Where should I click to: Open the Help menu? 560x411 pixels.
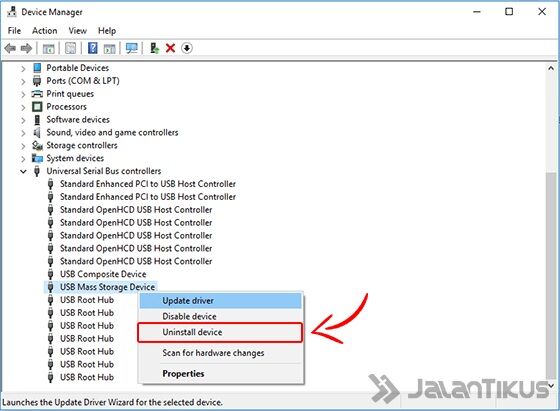point(107,31)
